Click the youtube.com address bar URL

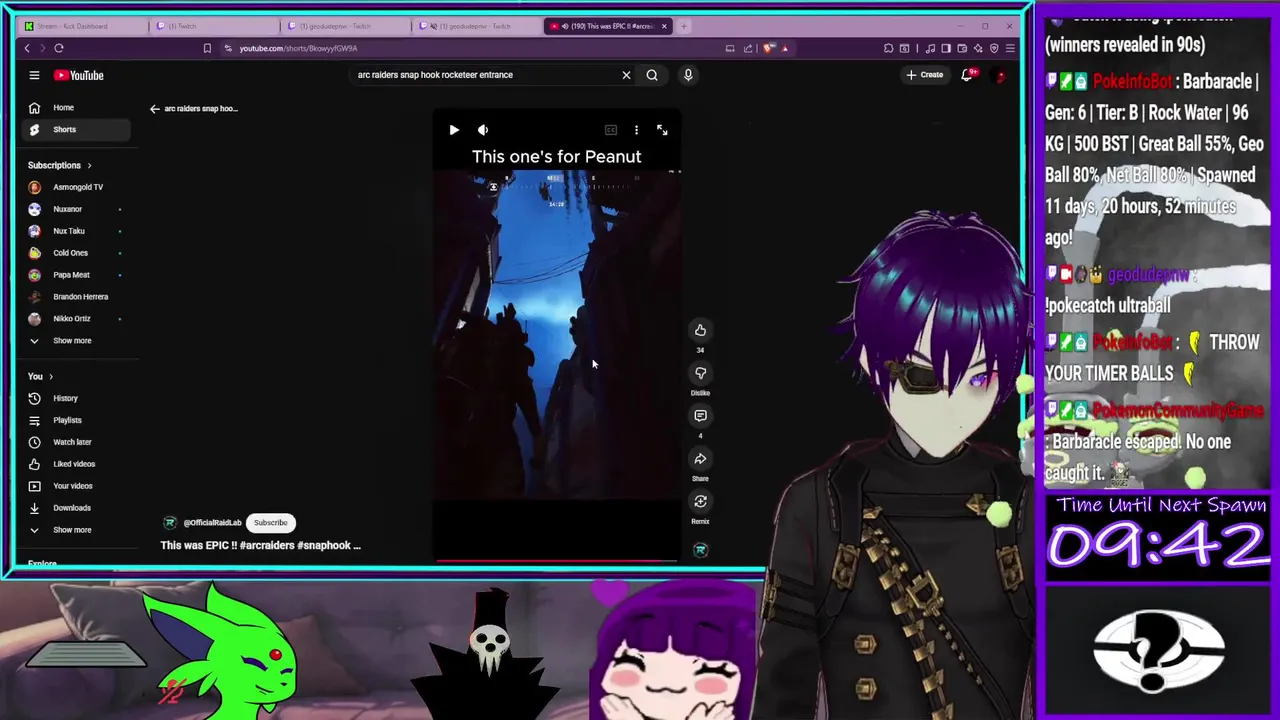click(x=298, y=48)
